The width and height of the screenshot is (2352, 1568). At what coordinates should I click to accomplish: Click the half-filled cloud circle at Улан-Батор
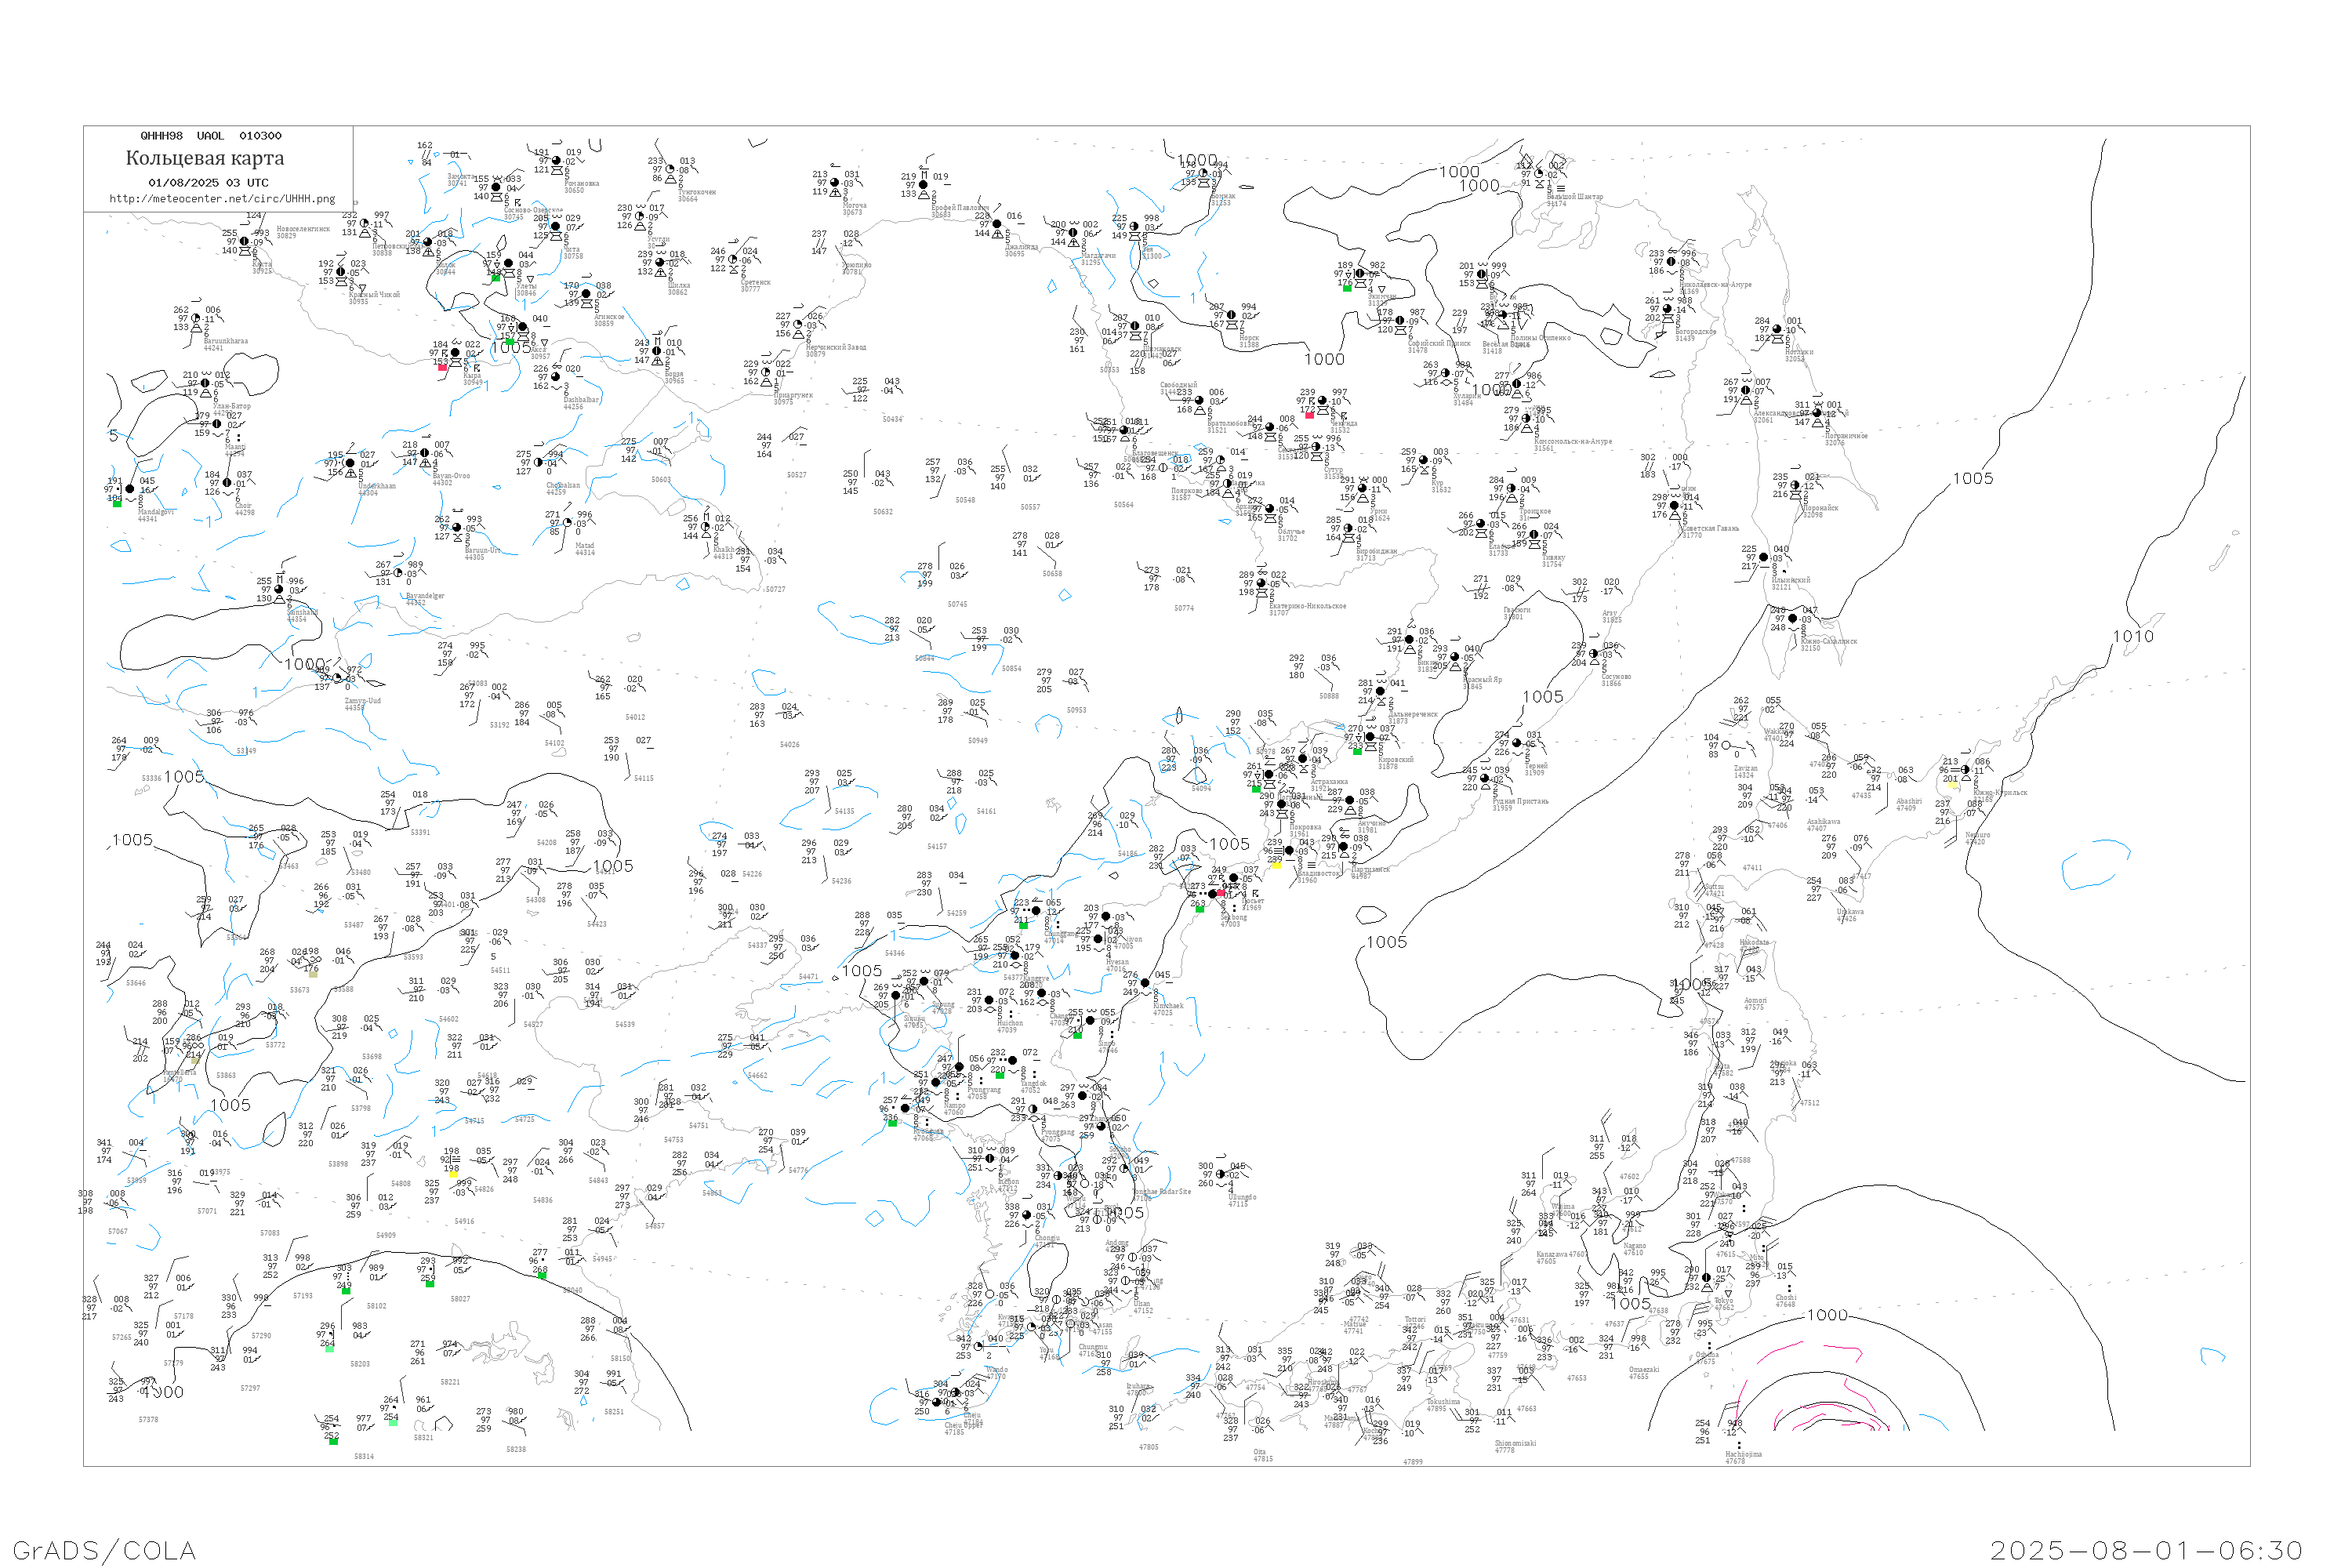coord(205,383)
